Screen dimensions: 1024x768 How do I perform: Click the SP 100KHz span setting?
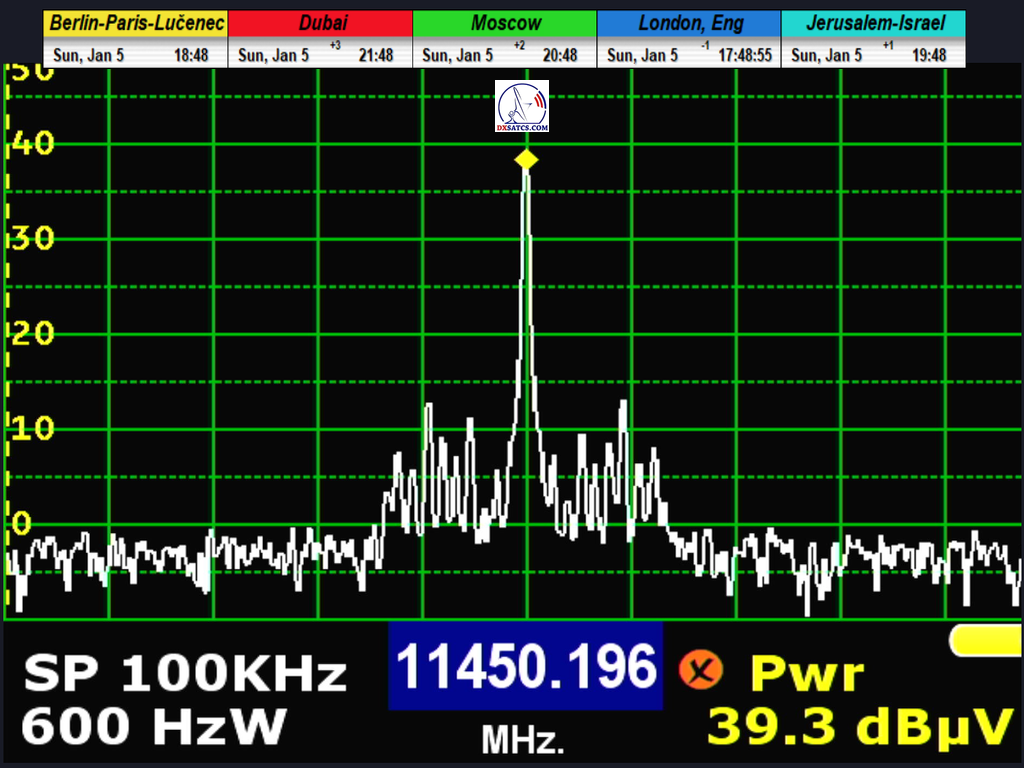[x=185, y=675]
